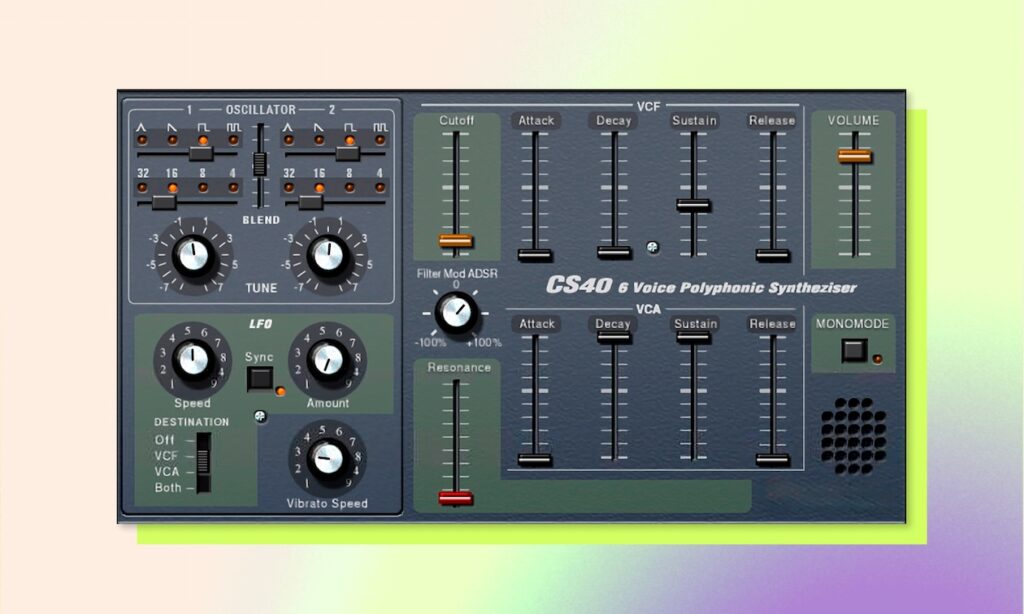Click the MONOMODE indicator LED
1024x614 pixels.
point(878,359)
